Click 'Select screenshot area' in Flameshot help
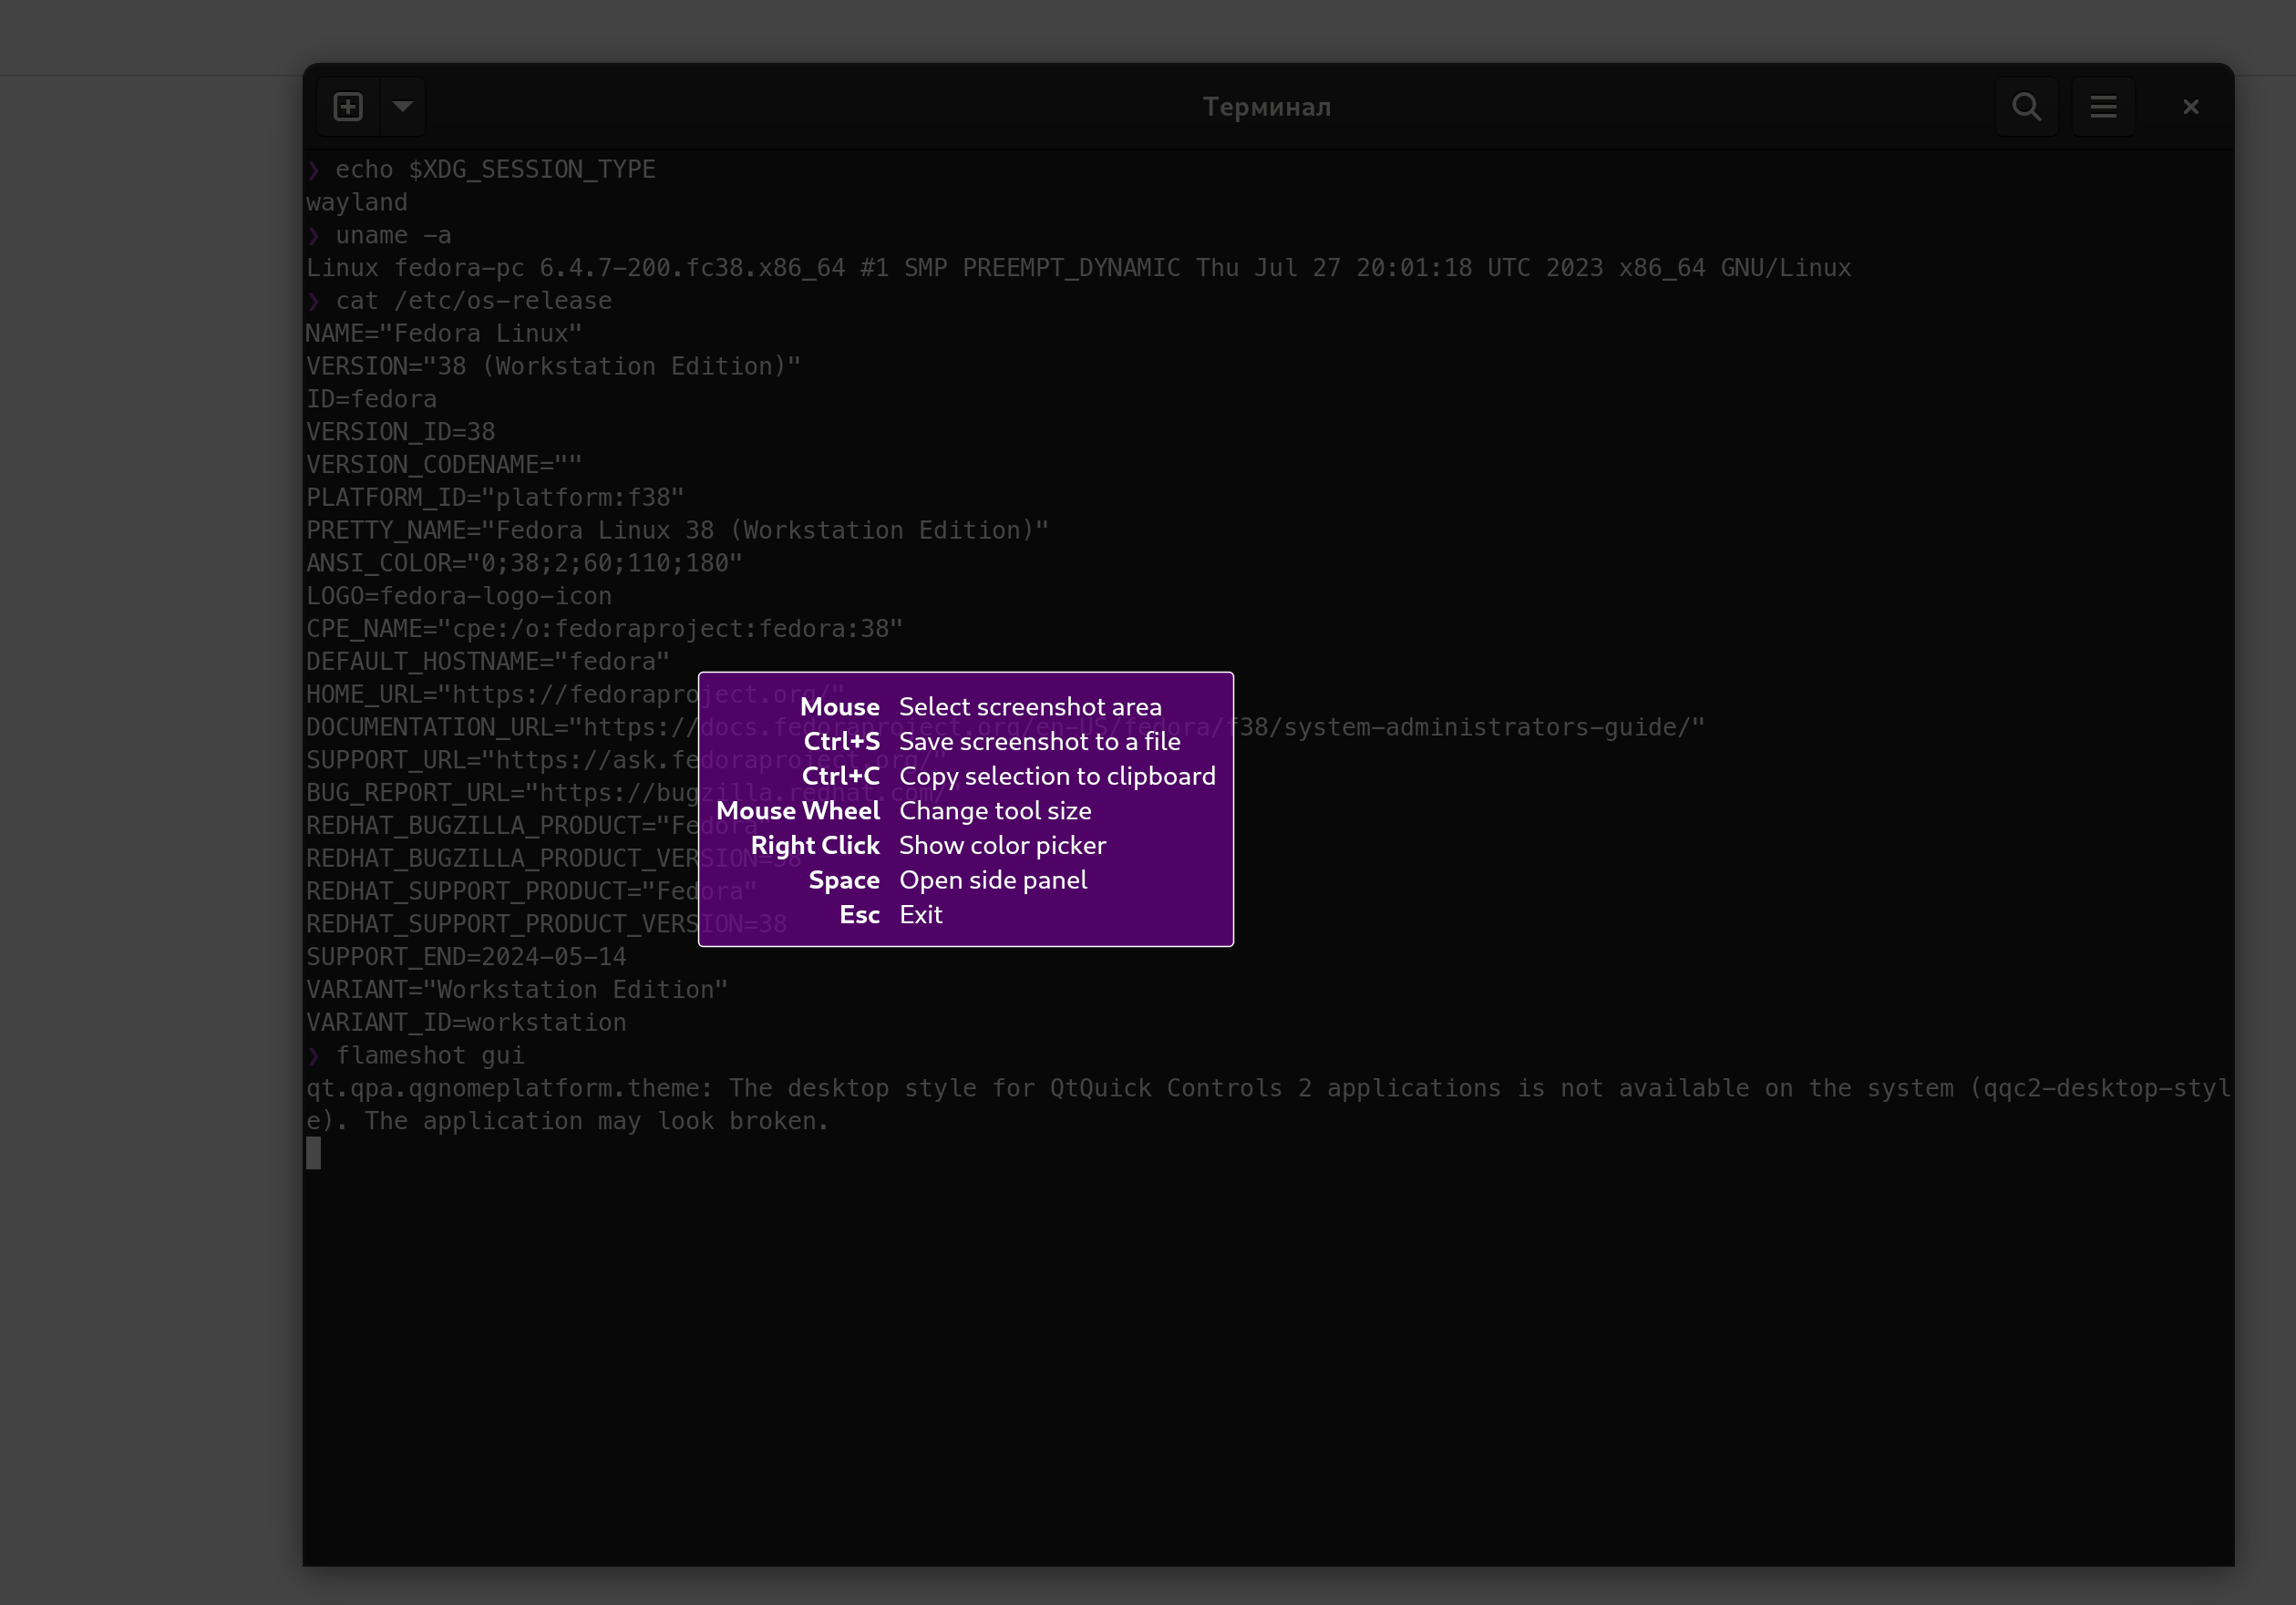This screenshot has height=1605, width=2296. click(x=1030, y=707)
